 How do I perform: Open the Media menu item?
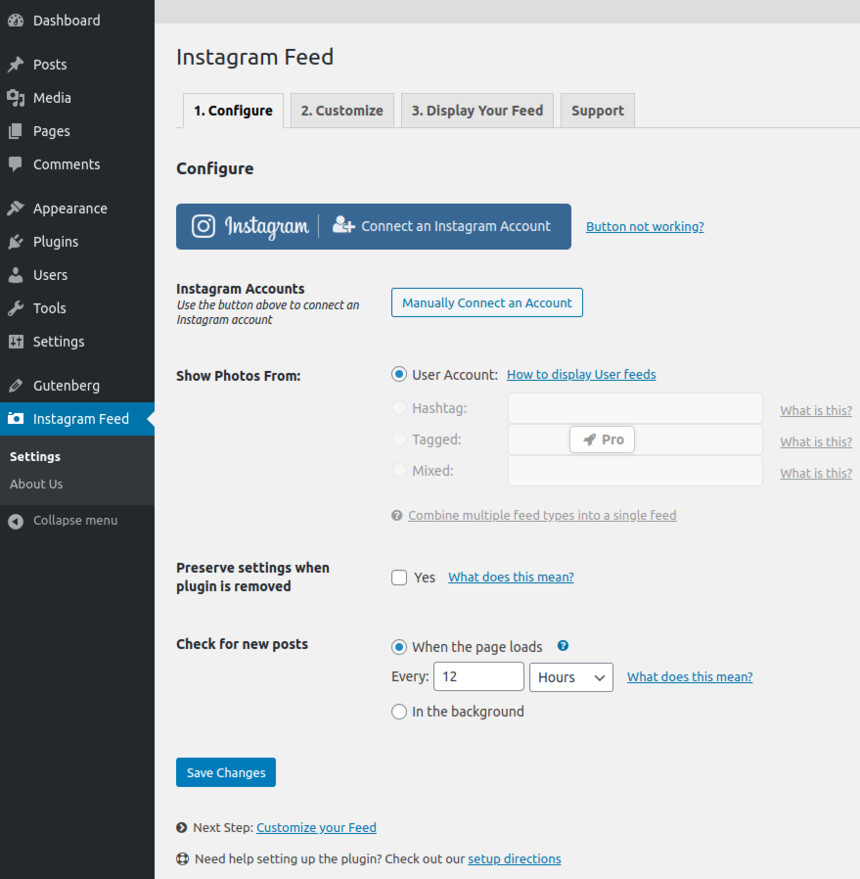coord(77,98)
